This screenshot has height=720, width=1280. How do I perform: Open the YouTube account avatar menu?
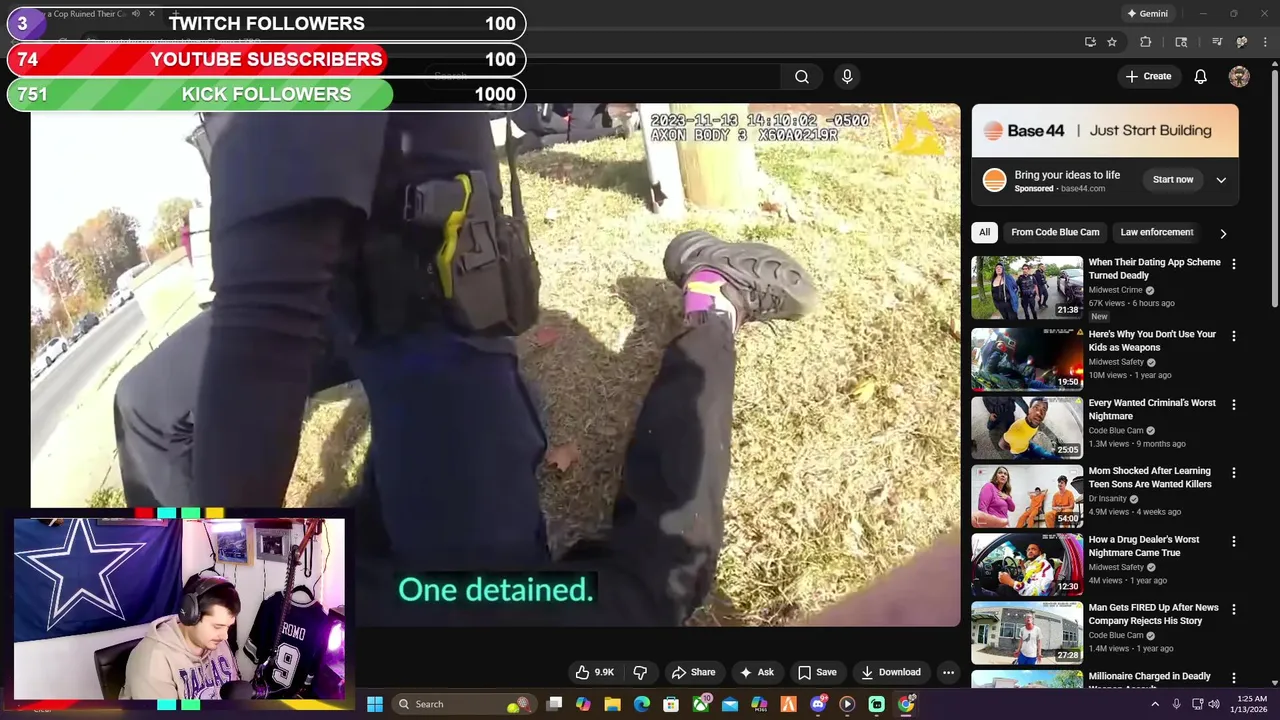(1239, 77)
